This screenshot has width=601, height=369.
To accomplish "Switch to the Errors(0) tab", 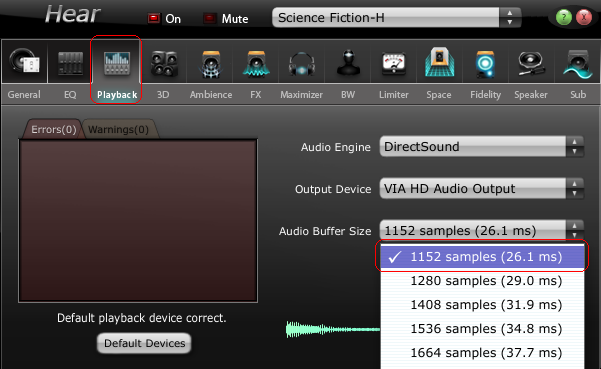I will tap(53, 130).
